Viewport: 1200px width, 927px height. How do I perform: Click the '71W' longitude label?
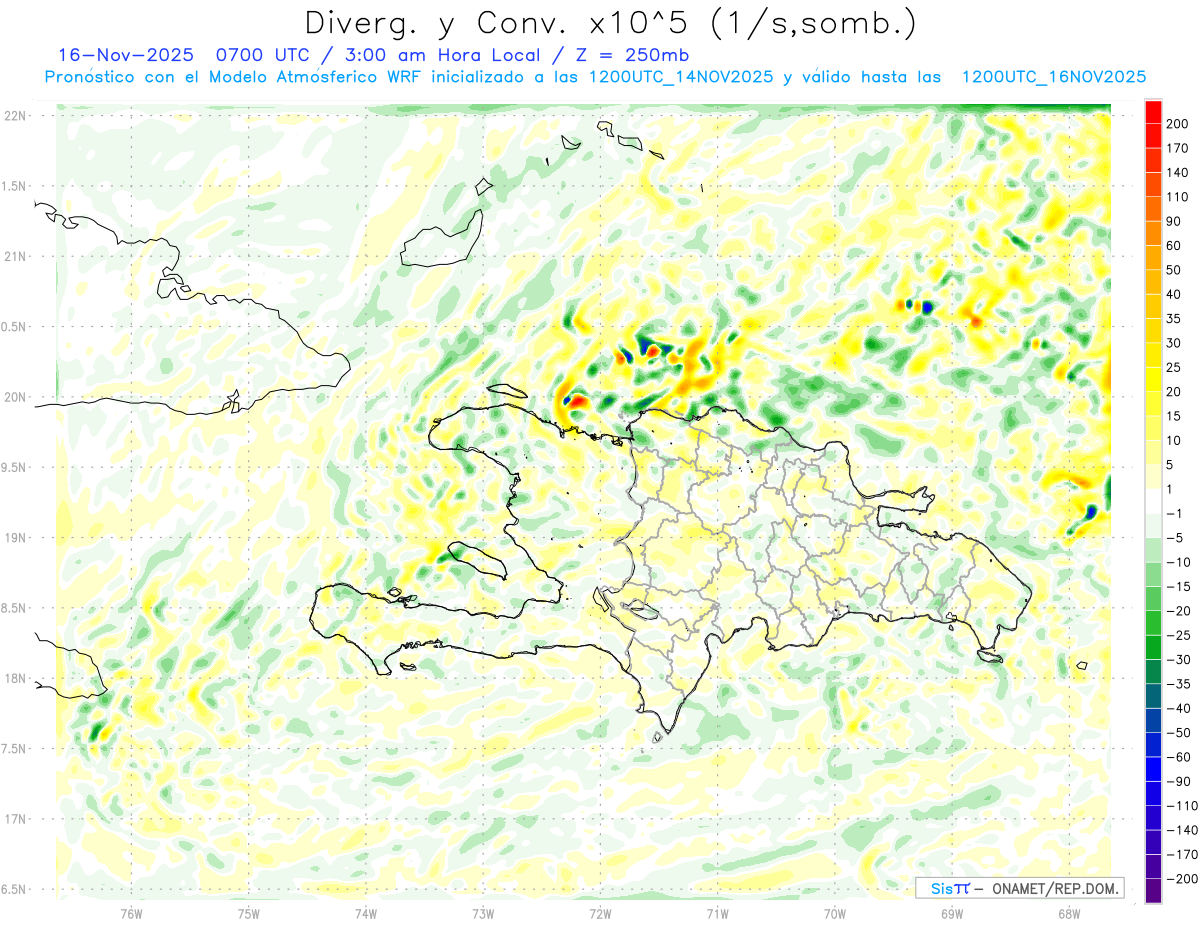click(x=717, y=914)
